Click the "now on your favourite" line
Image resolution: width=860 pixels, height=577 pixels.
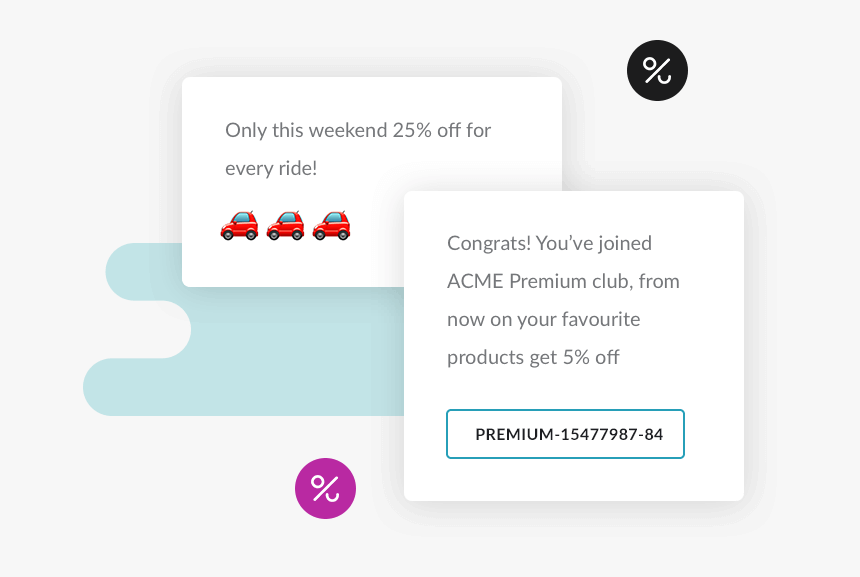tap(543, 319)
